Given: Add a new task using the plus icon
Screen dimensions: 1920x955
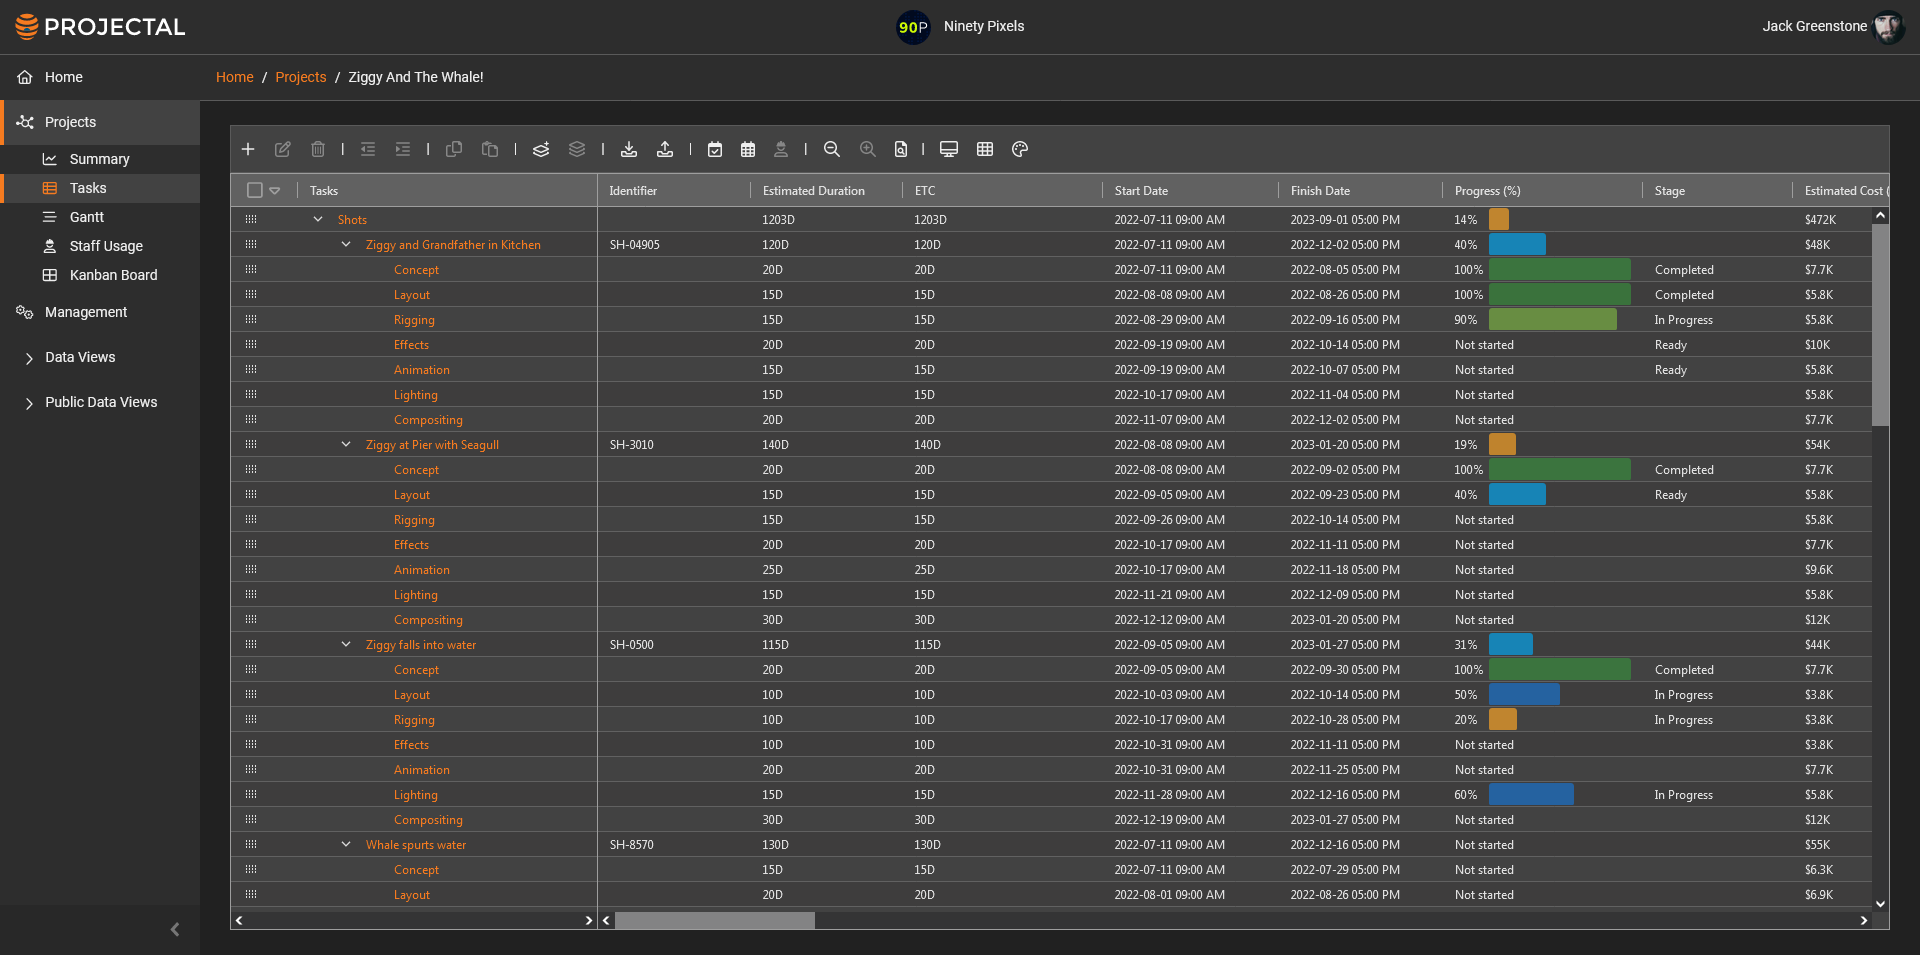Looking at the screenshot, I should tap(248, 149).
